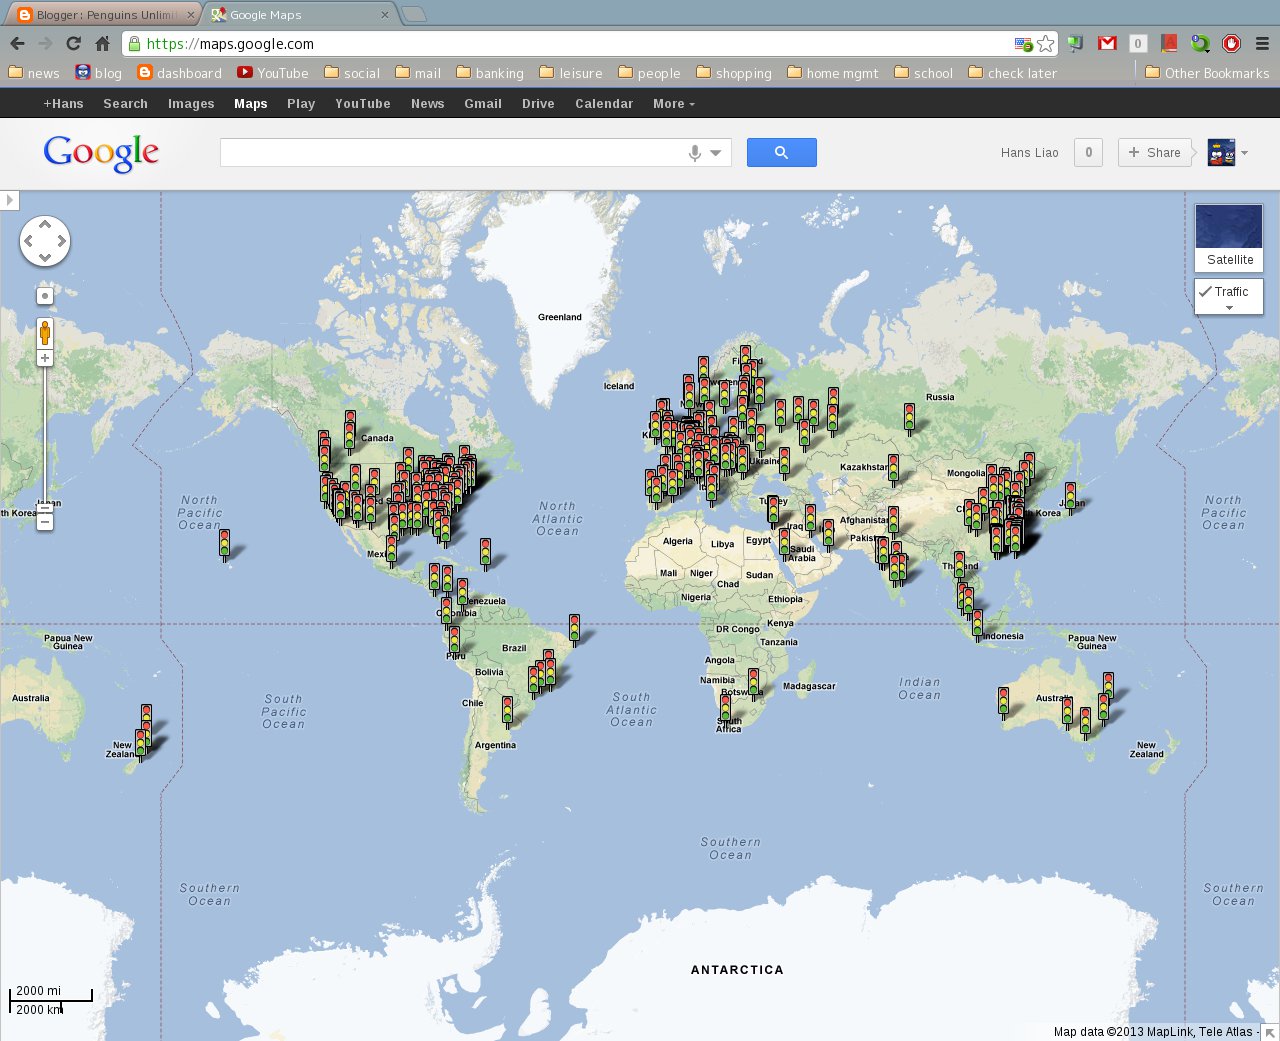Click the blue magnifying glass search button

click(781, 151)
